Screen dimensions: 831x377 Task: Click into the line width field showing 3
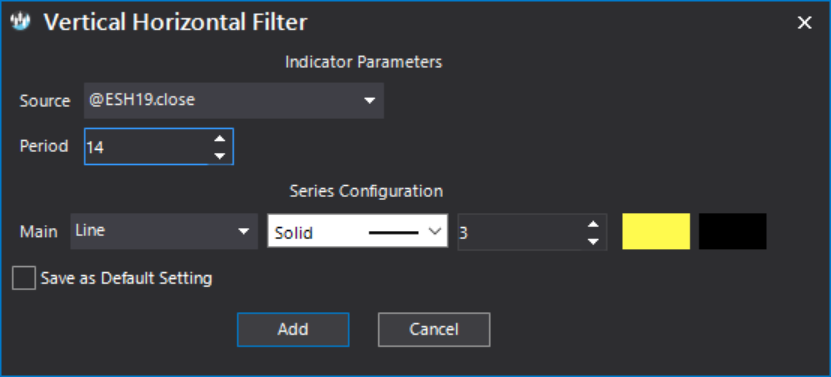tap(520, 232)
